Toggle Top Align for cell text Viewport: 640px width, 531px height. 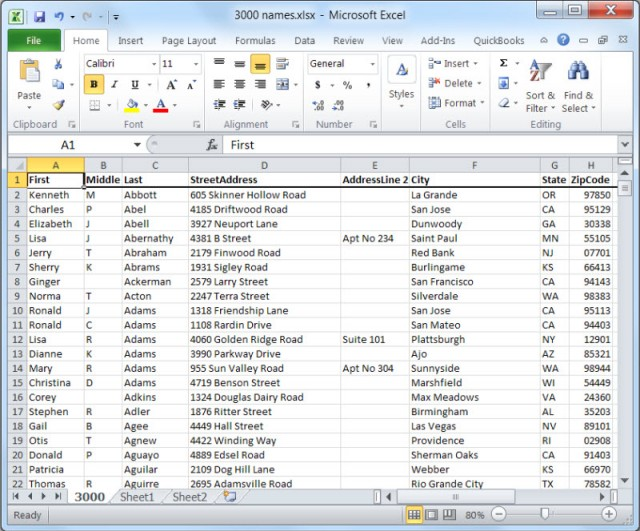(x=219, y=62)
